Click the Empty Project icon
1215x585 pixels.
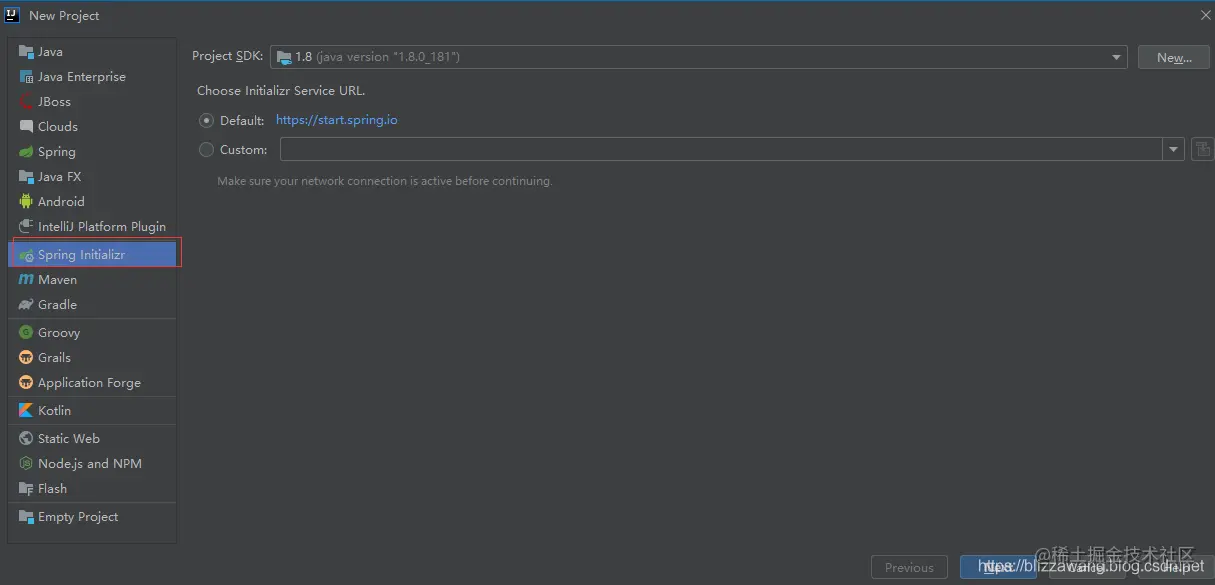pyautogui.click(x=26, y=517)
